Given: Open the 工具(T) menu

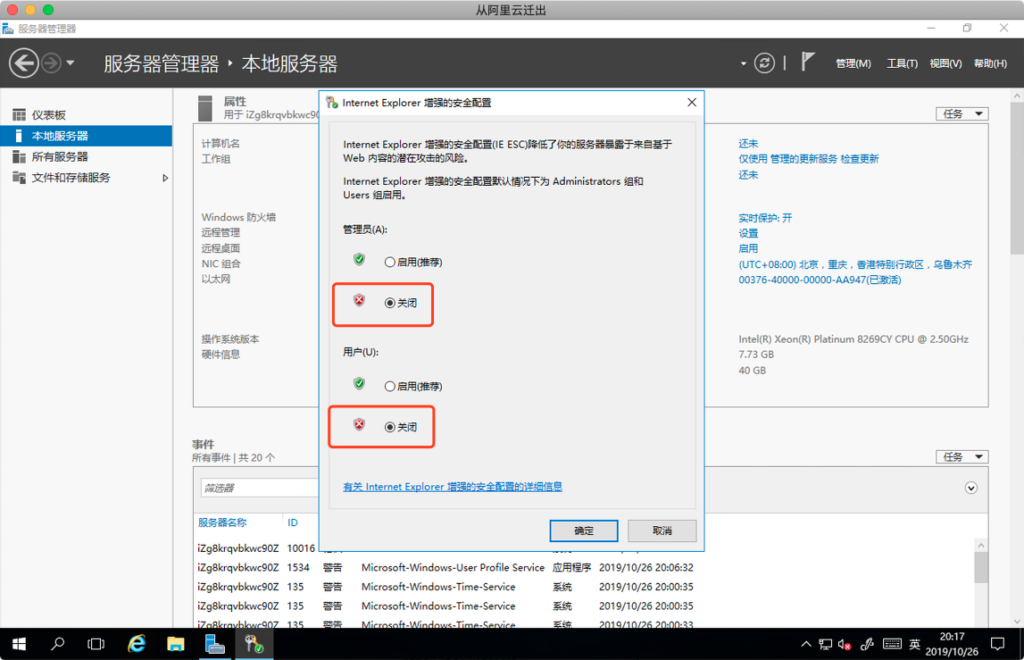Looking at the screenshot, I should (x=902, y=64).
